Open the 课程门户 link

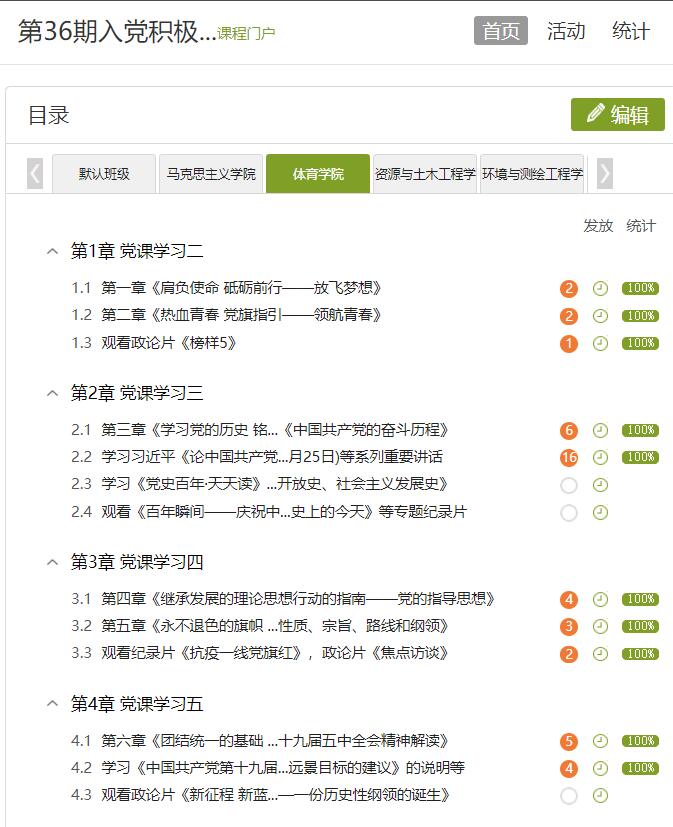[x=246, y=34]
